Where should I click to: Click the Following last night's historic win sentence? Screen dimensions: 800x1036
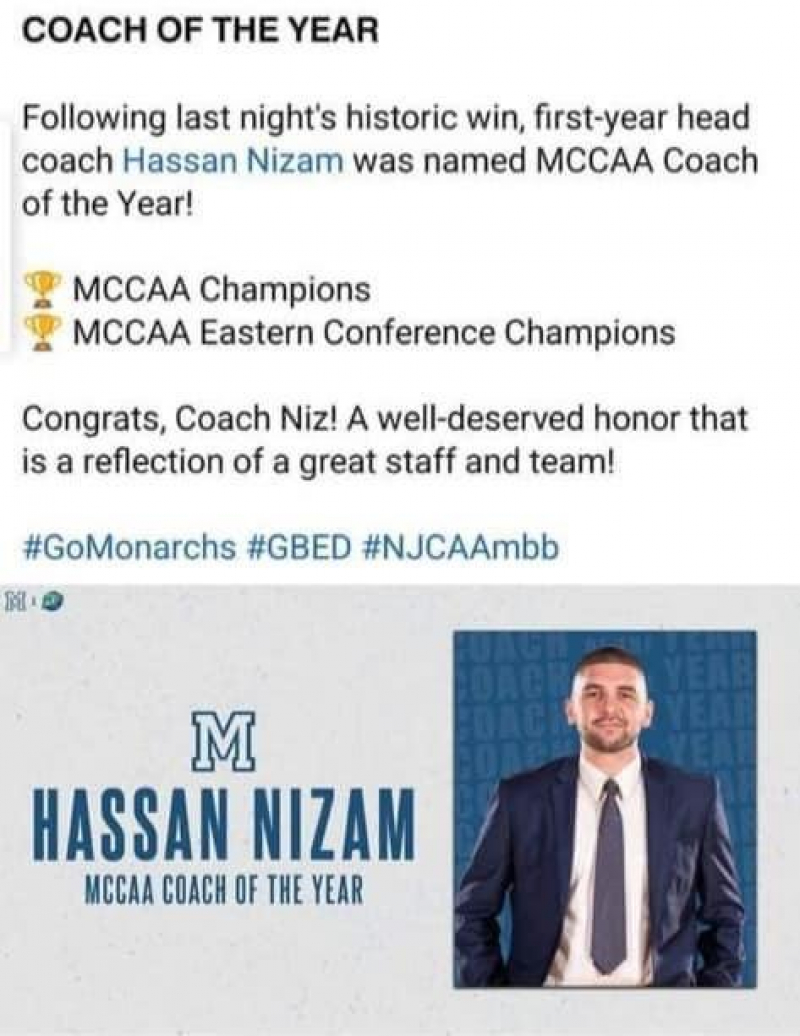390,161
